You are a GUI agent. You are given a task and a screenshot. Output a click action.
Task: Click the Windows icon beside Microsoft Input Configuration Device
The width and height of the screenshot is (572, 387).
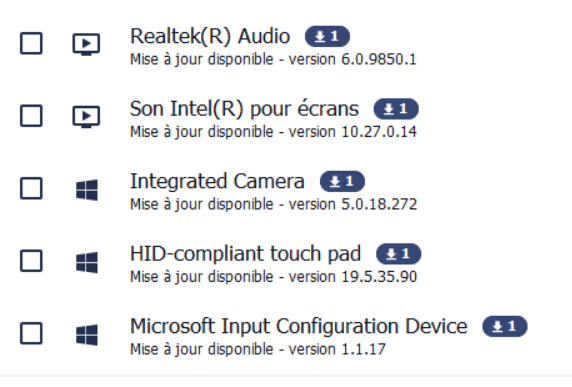tap(87, 335)
